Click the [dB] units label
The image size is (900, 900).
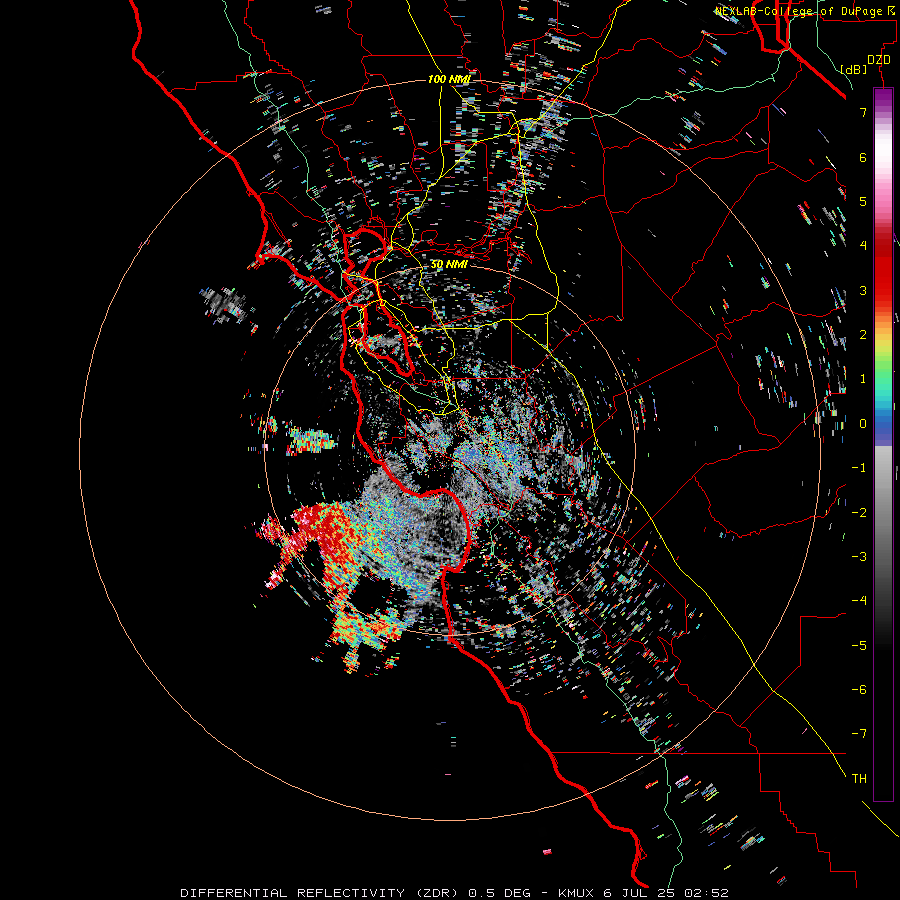[854, 70]
